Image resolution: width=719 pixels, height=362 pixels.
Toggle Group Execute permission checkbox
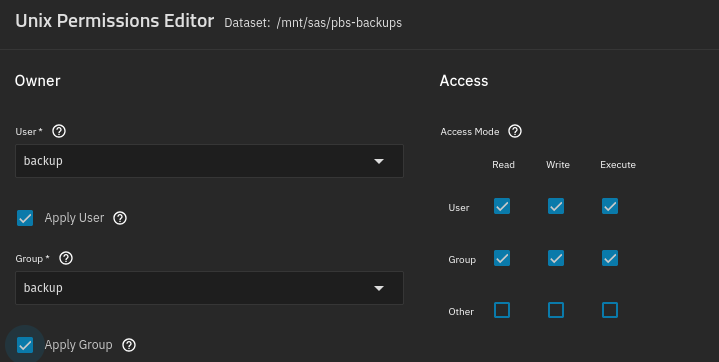tap(610, 258)
